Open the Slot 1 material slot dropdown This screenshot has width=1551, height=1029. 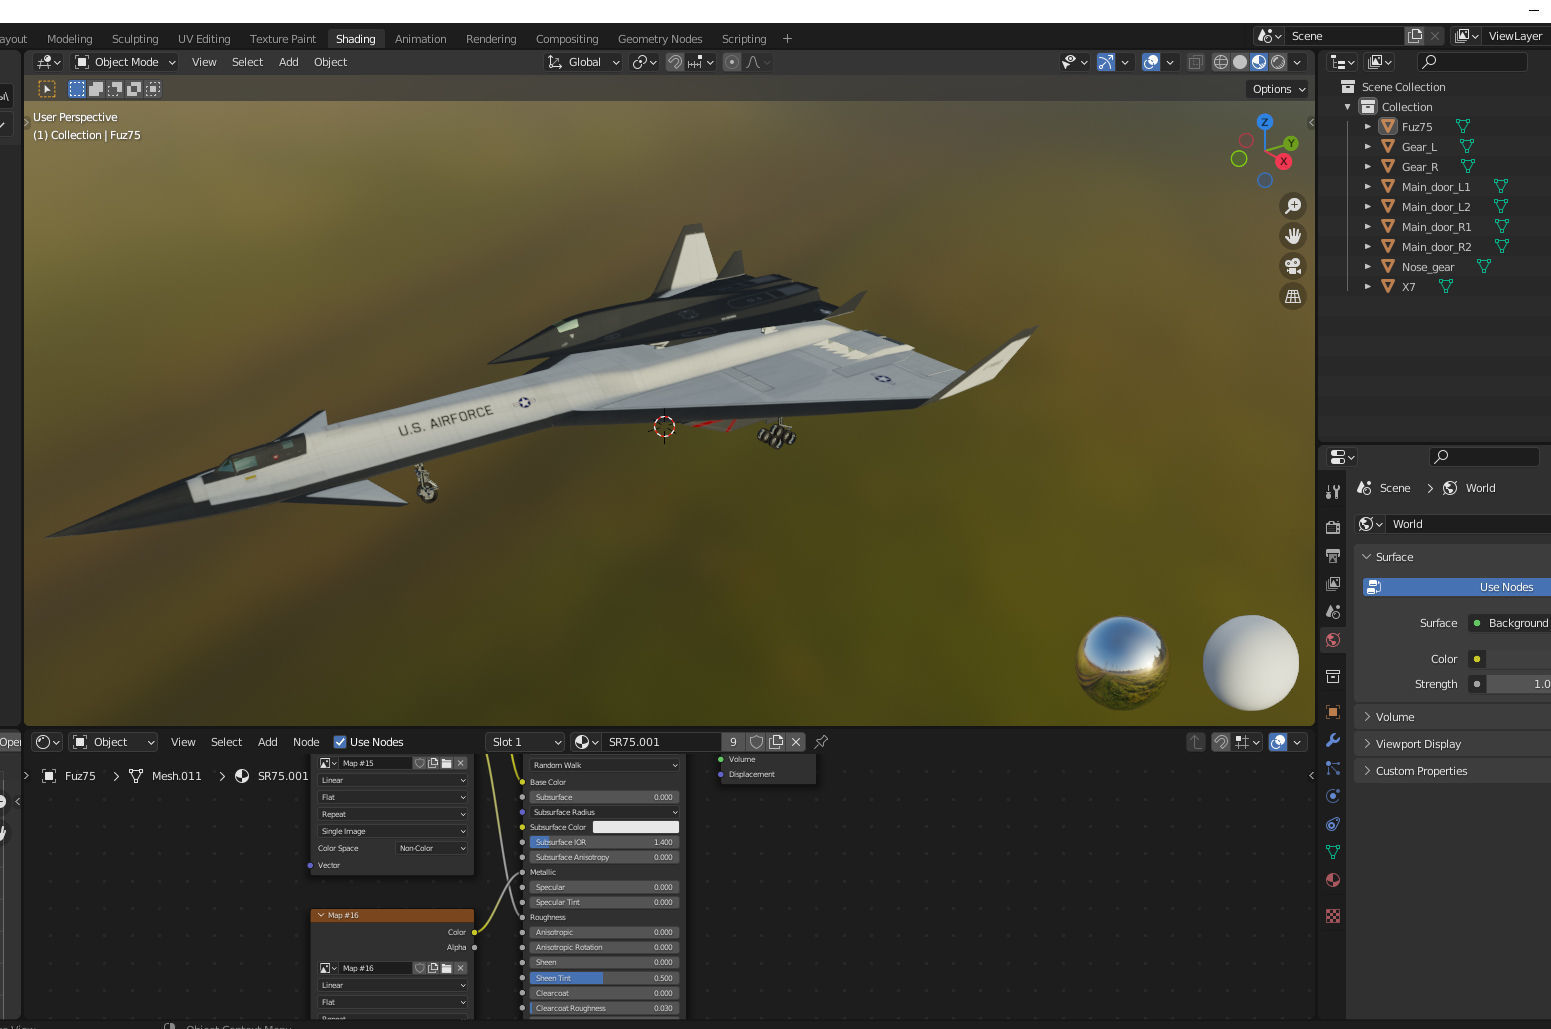coord(526,742)
